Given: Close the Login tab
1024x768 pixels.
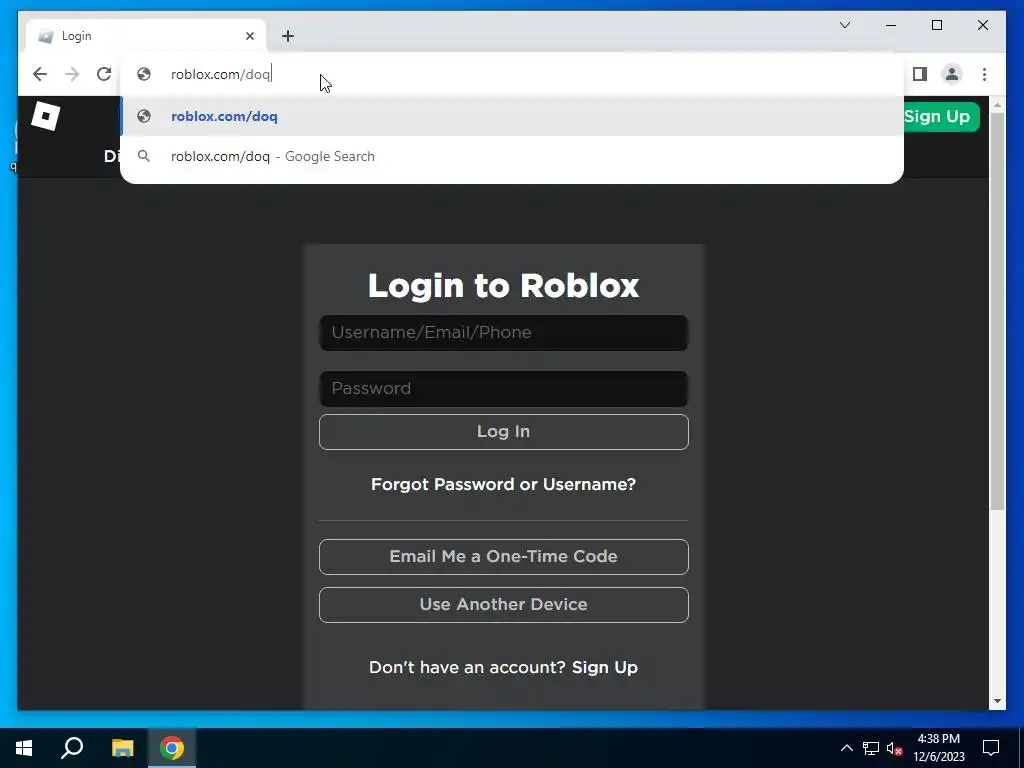Looking at the screenshot, I should click(x=249, y=36).
